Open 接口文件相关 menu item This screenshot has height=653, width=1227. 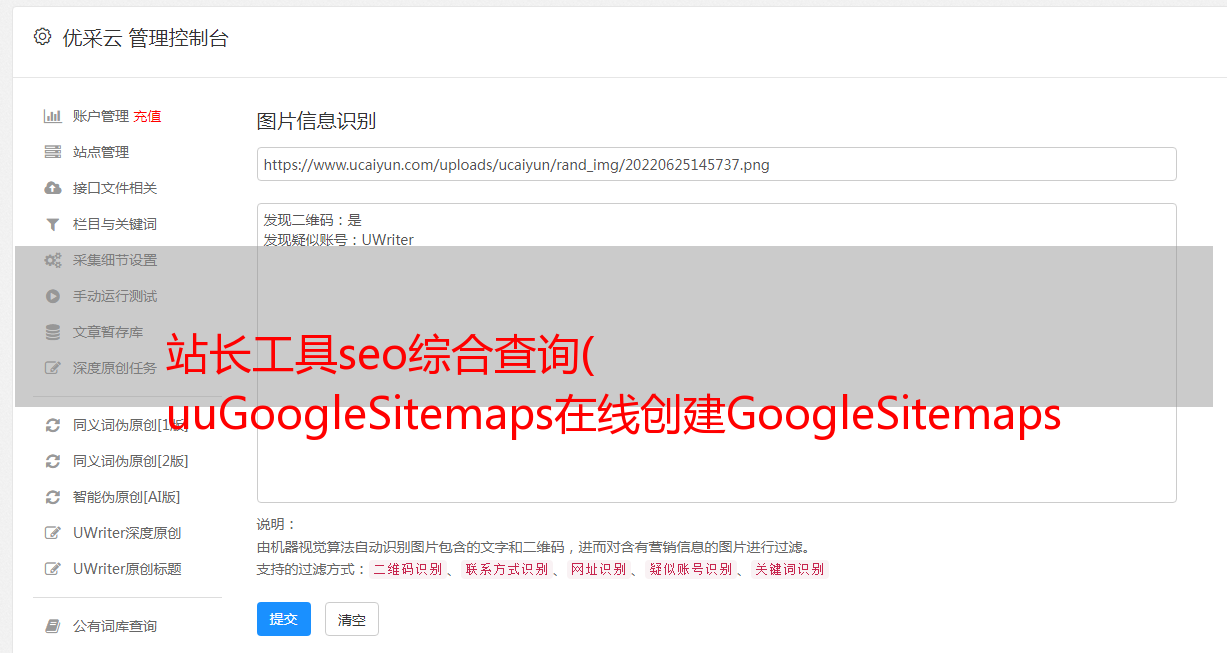pyautogui.click(x=115, y=188)
